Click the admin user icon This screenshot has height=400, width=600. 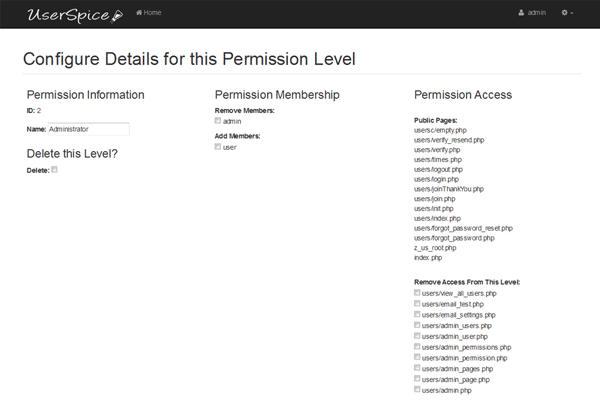[x=521, y=13]
